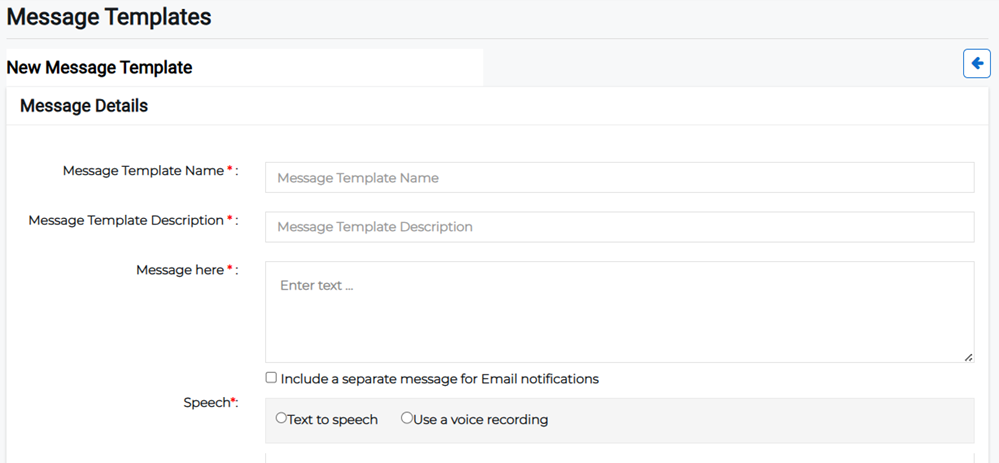Click the Message Template Description input
This screenshot has width=999, height=463.
(619, 227)
